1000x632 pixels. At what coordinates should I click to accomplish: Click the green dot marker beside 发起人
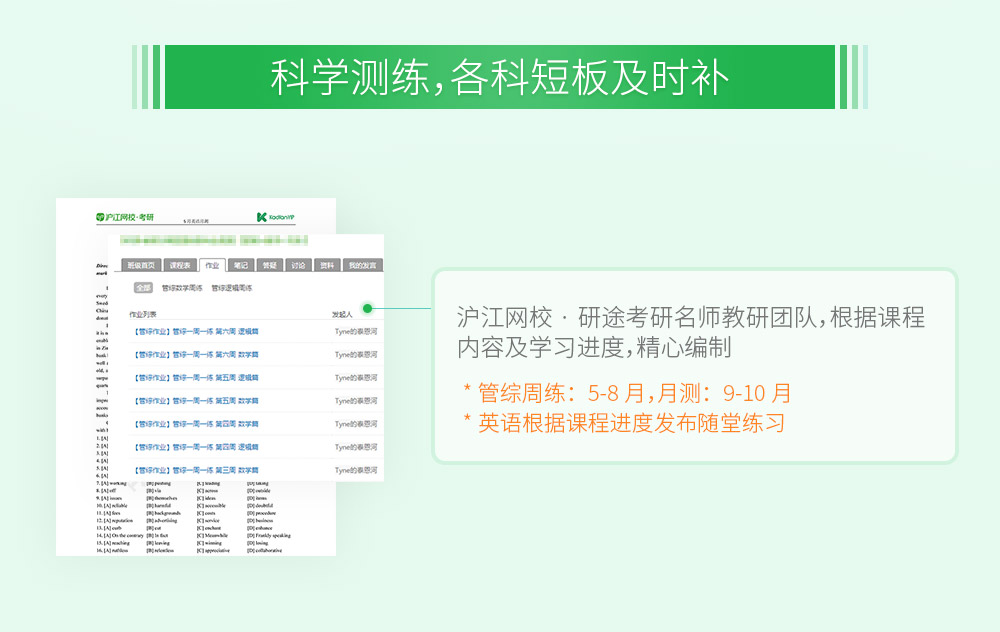pos(369,309)
